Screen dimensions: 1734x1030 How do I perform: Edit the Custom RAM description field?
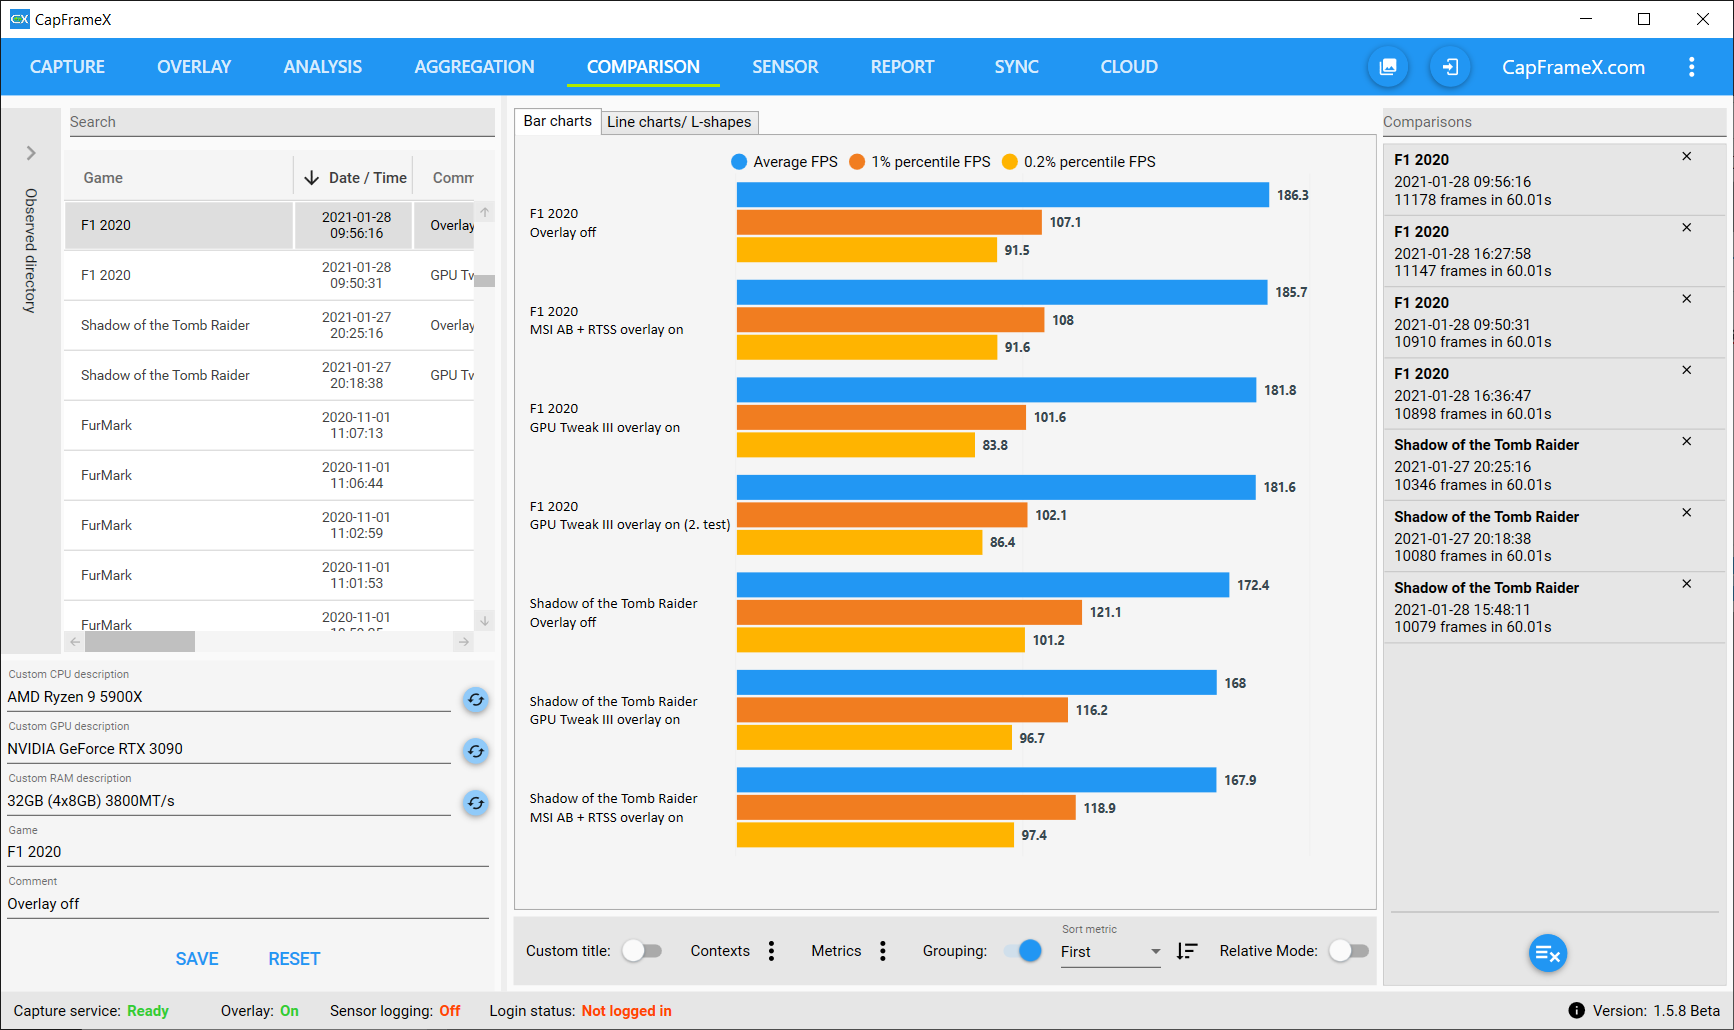(229, 801)
